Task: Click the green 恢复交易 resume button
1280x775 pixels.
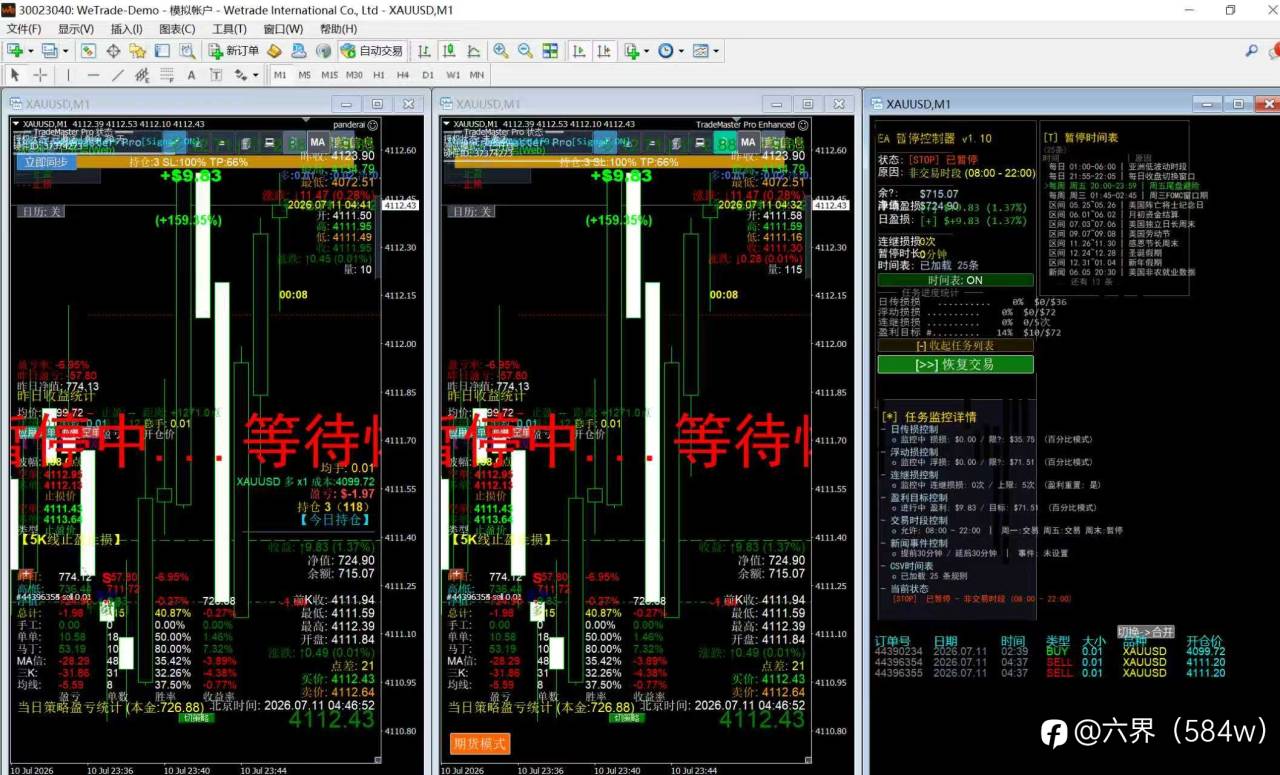Action: 955,365
